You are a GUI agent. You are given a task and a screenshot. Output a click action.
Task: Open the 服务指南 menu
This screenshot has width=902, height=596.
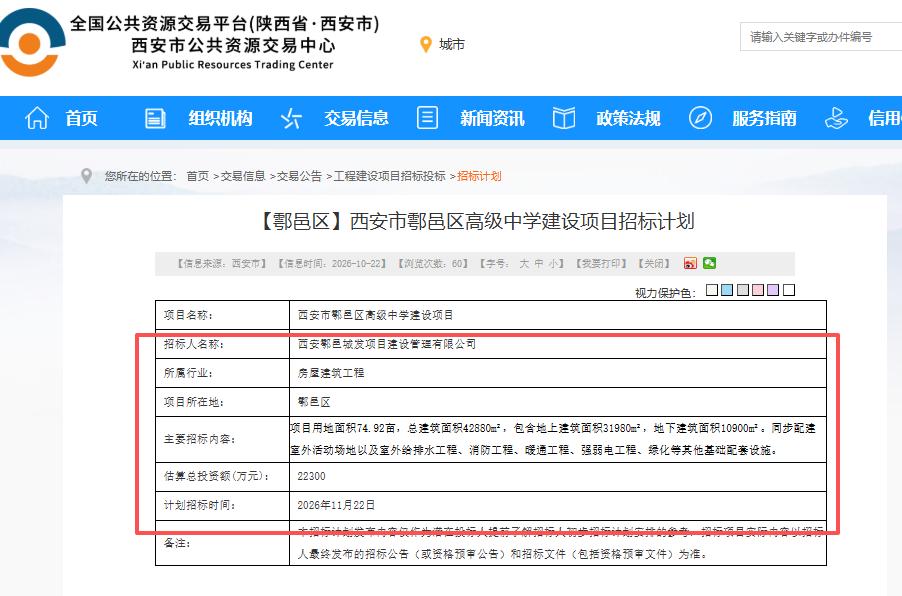pos(765,119)
